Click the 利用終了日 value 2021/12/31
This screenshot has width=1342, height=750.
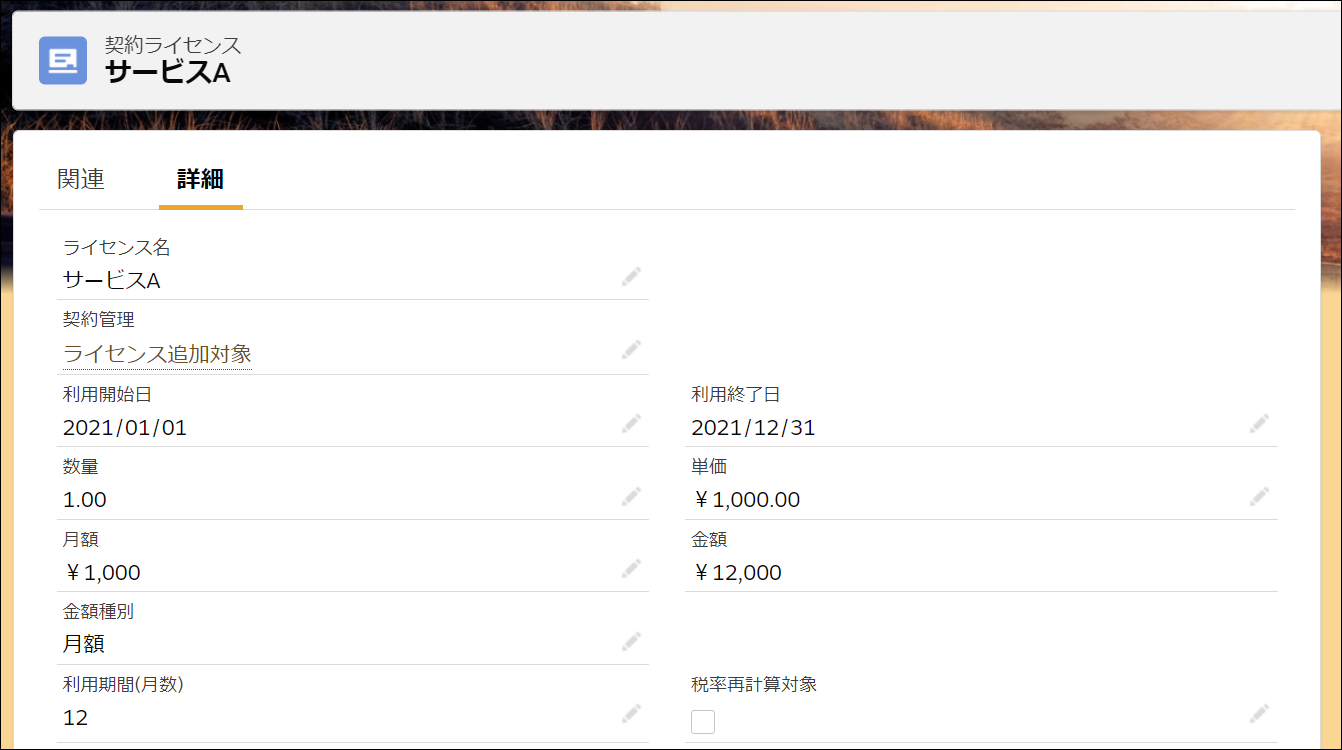coord(753,428)
